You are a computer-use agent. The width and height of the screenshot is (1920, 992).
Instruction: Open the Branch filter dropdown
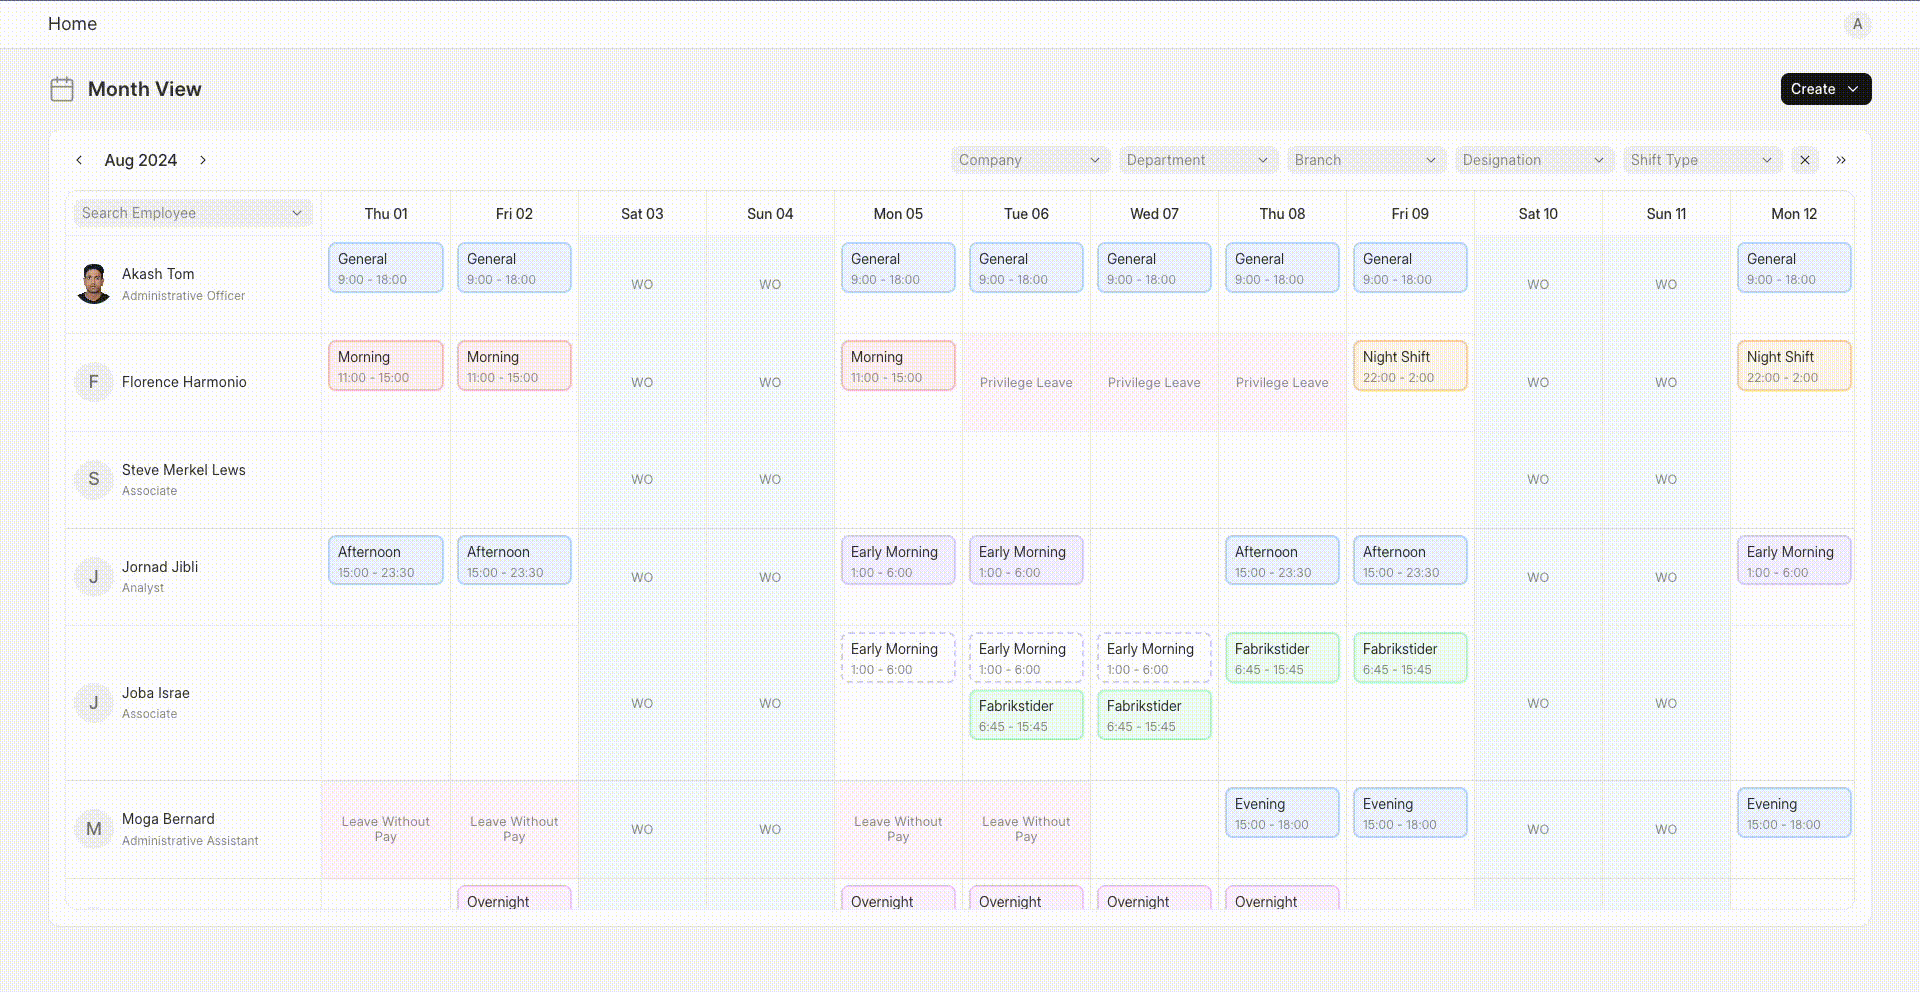pos(1365,160)
